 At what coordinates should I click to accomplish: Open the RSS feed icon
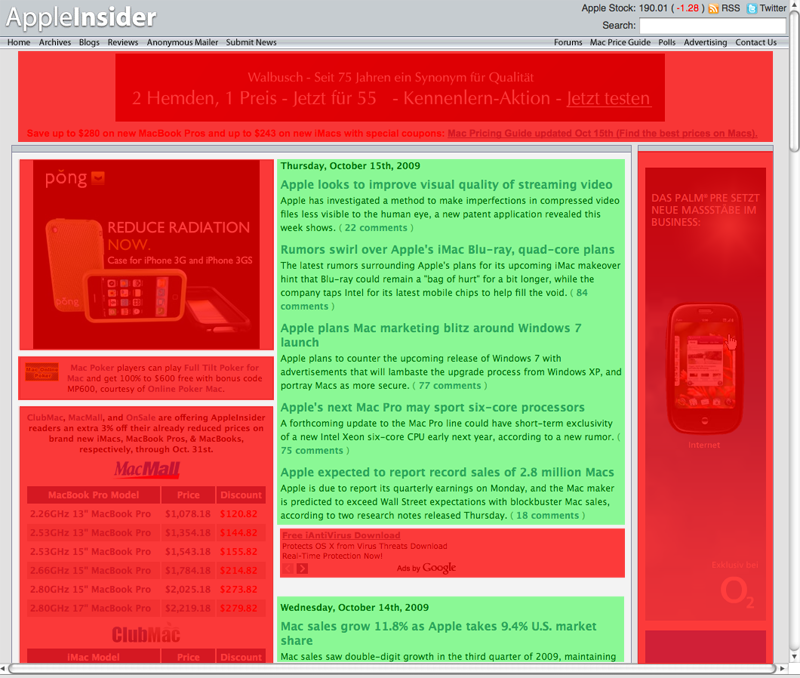[x=713, y=9]
